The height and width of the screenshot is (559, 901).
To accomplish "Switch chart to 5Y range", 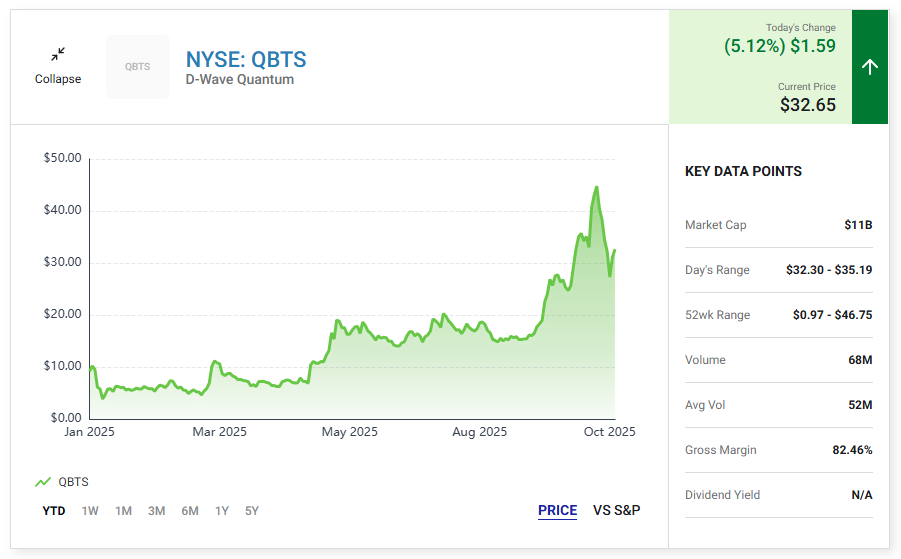I will [252, 511].
